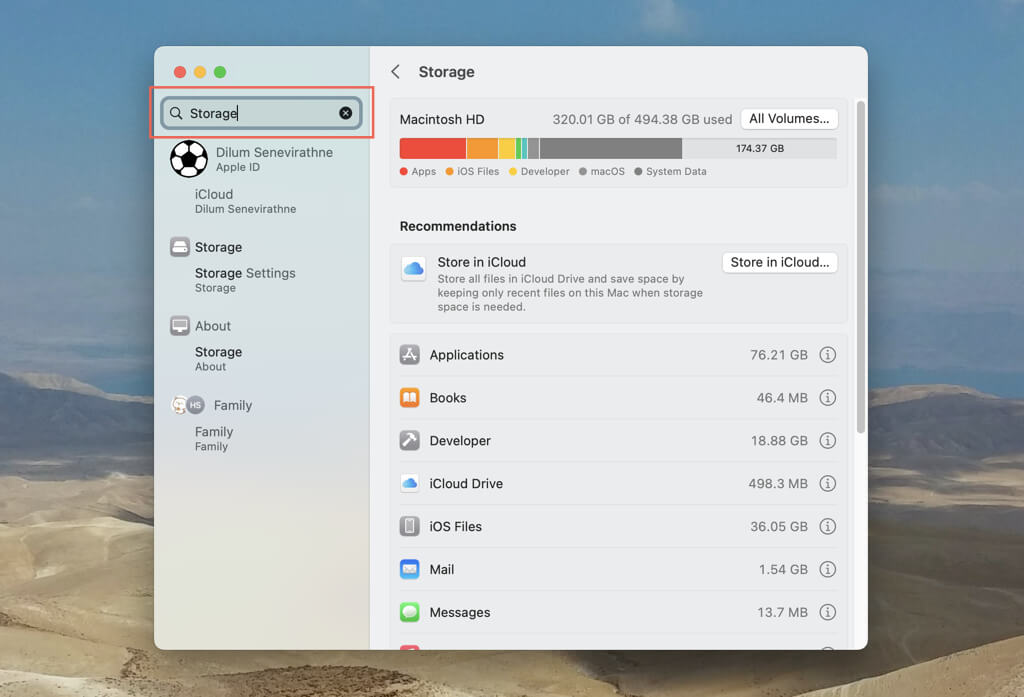1024x697 pixels.
Task: Click the green Messages bubble icon
Action: pos(409,612)
